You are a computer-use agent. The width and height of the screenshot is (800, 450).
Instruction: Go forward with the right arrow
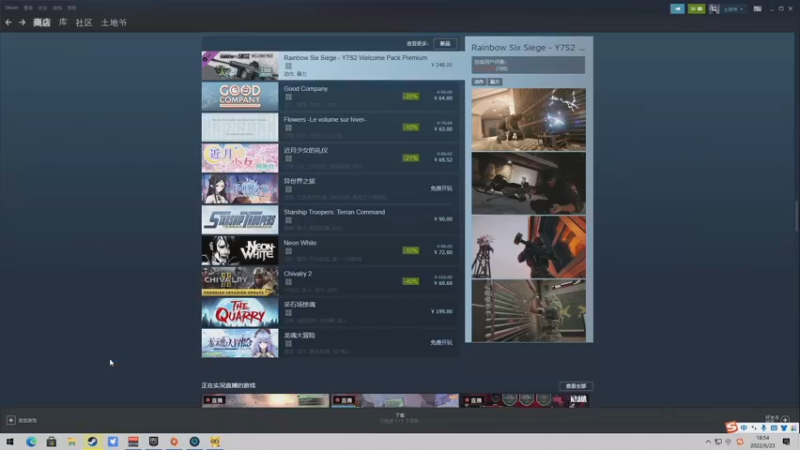22,22
